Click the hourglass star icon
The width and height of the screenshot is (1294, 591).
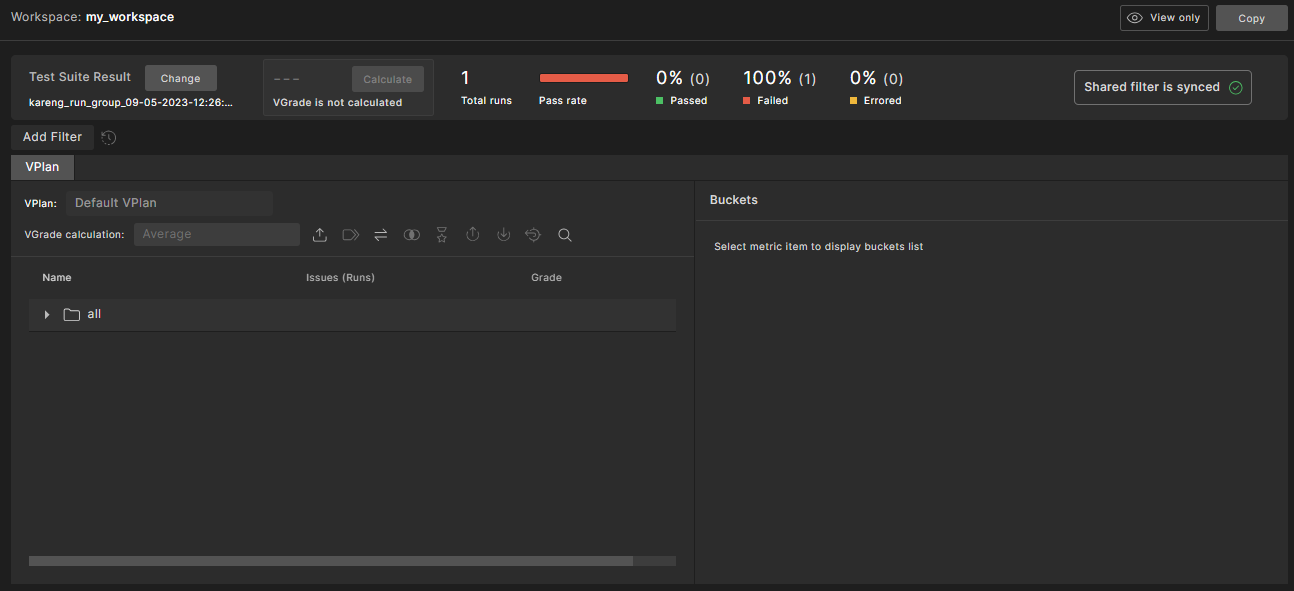coord(442,234)
